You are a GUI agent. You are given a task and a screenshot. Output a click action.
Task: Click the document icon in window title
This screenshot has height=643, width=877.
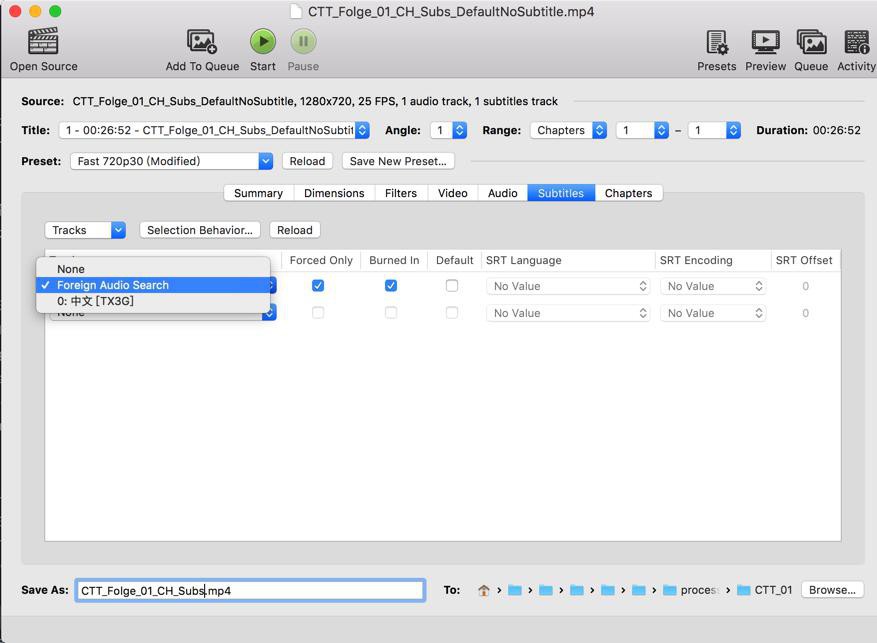click(296, 12)
